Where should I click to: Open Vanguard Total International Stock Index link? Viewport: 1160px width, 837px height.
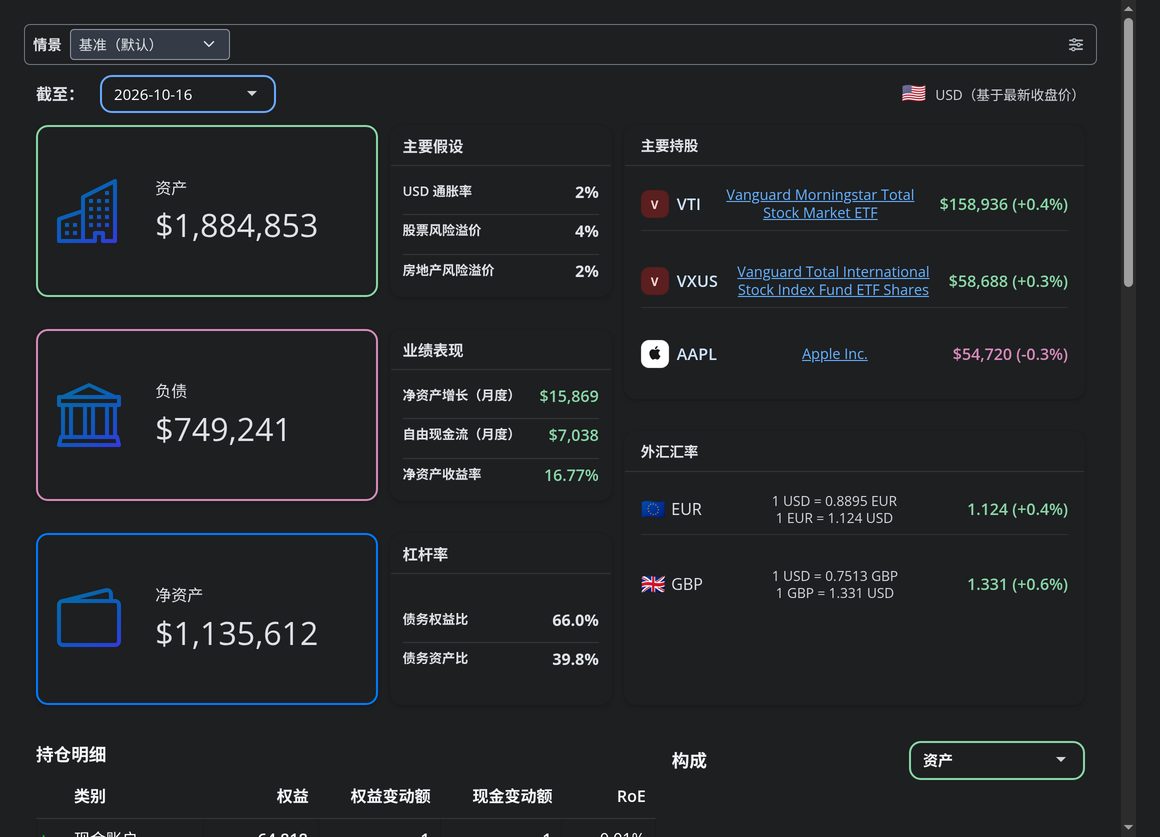[833, 280]
